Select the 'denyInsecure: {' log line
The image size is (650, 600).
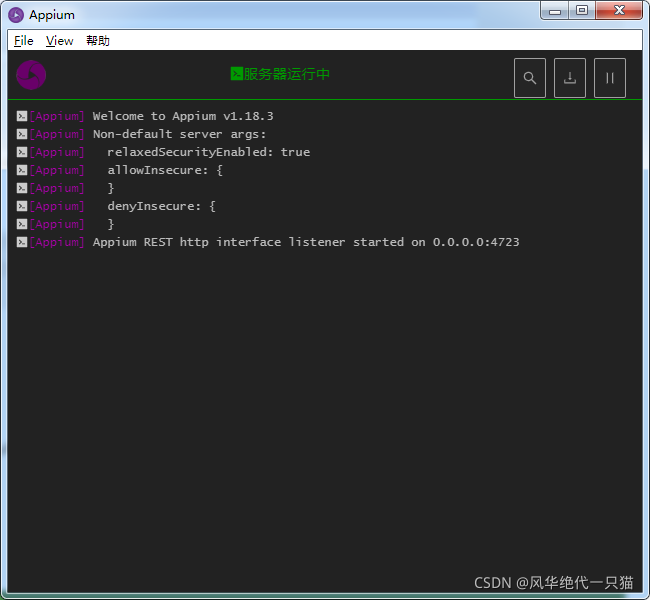point(161,206)
